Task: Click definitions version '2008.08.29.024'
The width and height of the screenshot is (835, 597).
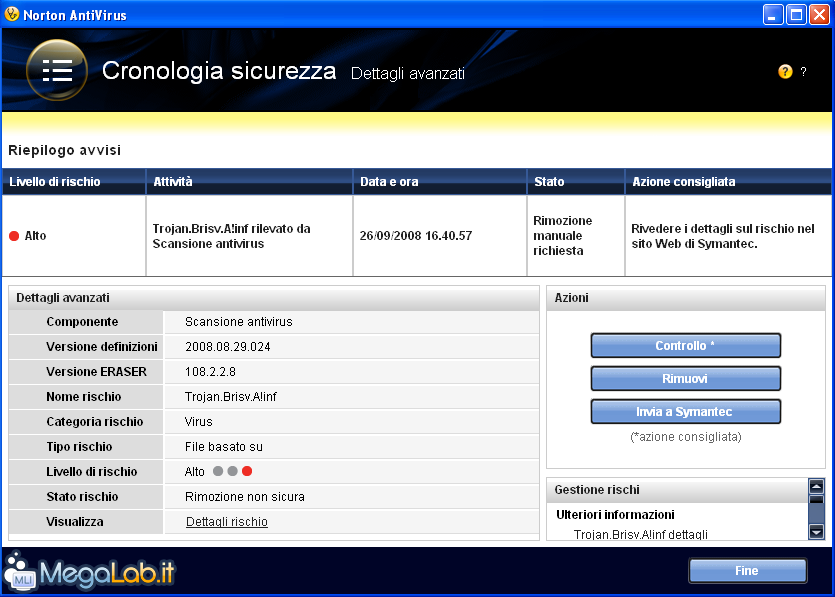Action: 228,347
